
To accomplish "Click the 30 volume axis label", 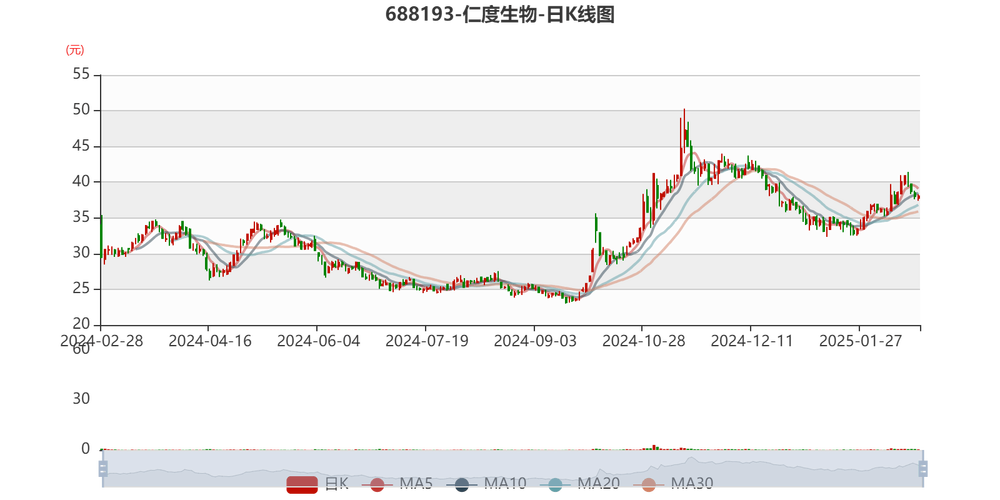I will (x=80, y=399).
